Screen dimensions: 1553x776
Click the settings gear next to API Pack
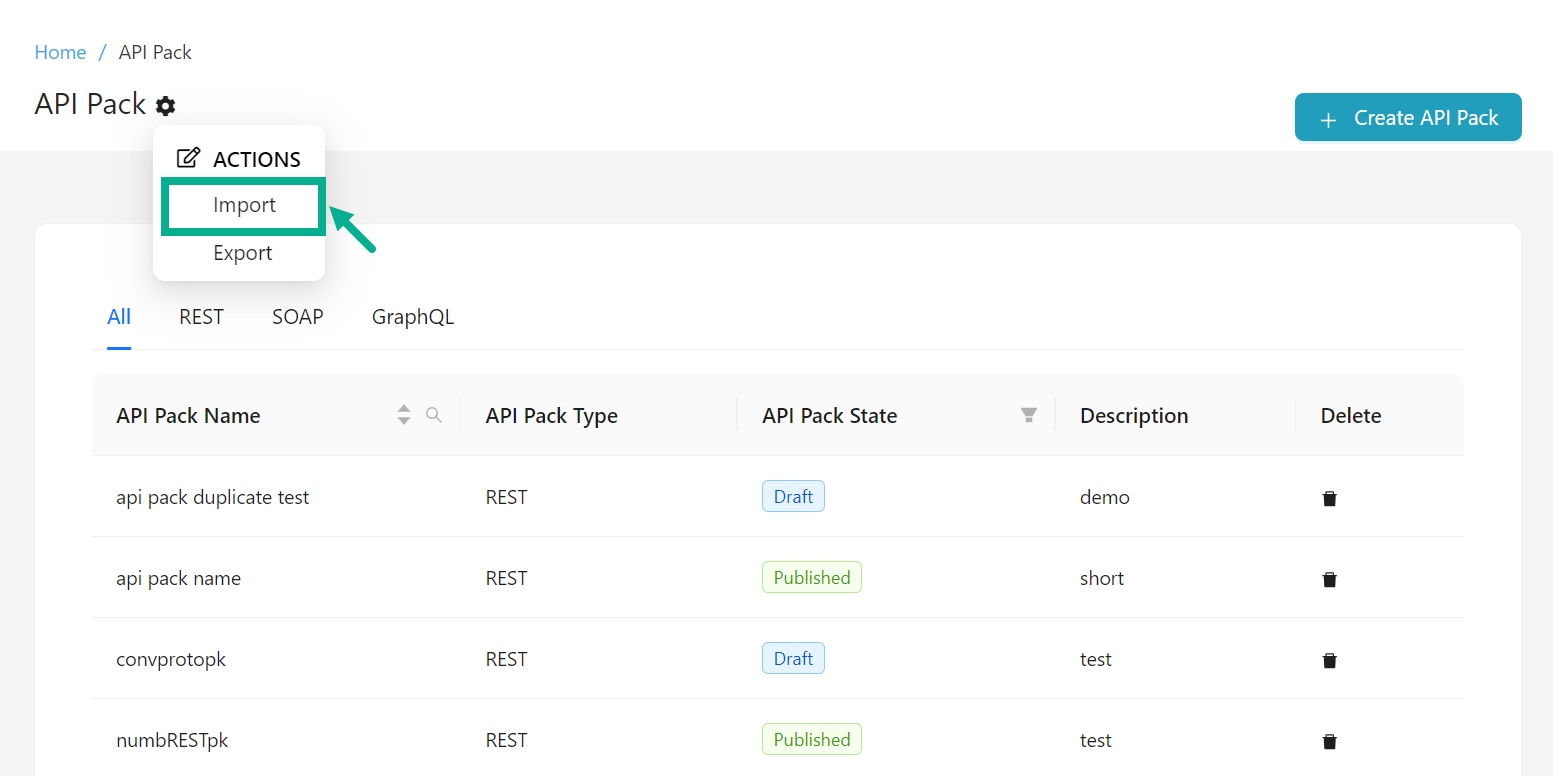pos(166,106)
